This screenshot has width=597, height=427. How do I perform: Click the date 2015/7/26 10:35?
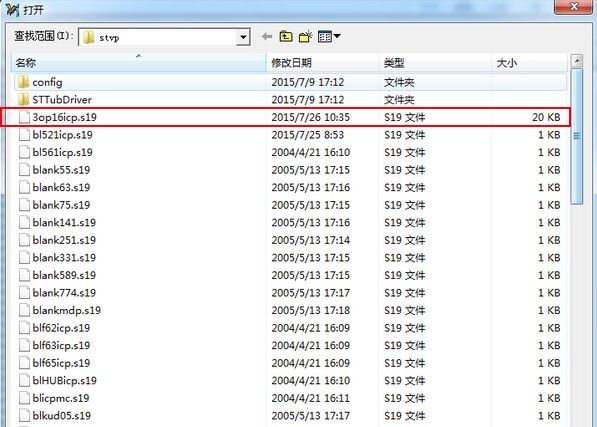coord(310,117)
